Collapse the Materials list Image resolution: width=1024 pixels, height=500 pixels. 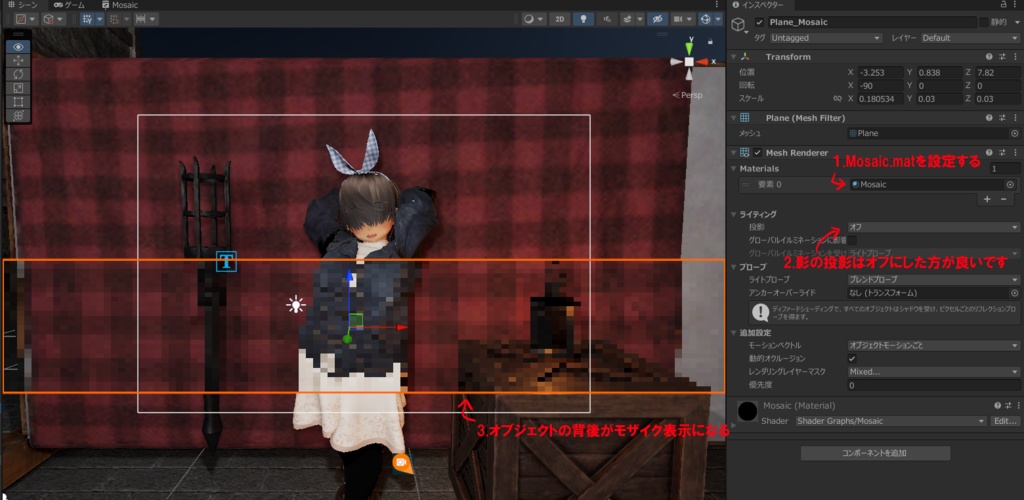point(733,168)
